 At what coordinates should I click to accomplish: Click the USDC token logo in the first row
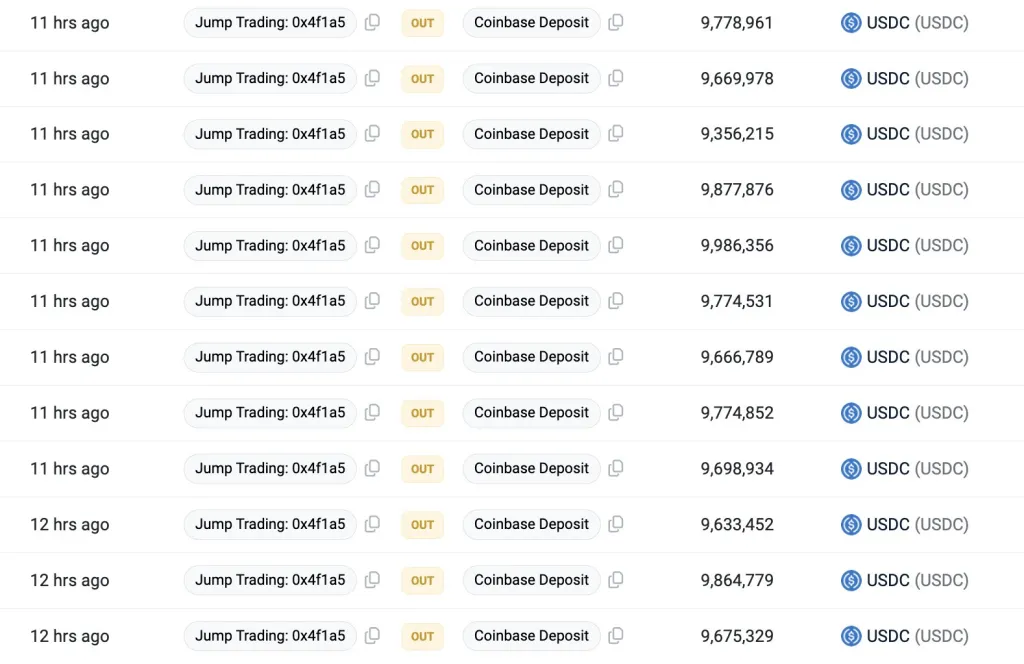pos(851,22)
